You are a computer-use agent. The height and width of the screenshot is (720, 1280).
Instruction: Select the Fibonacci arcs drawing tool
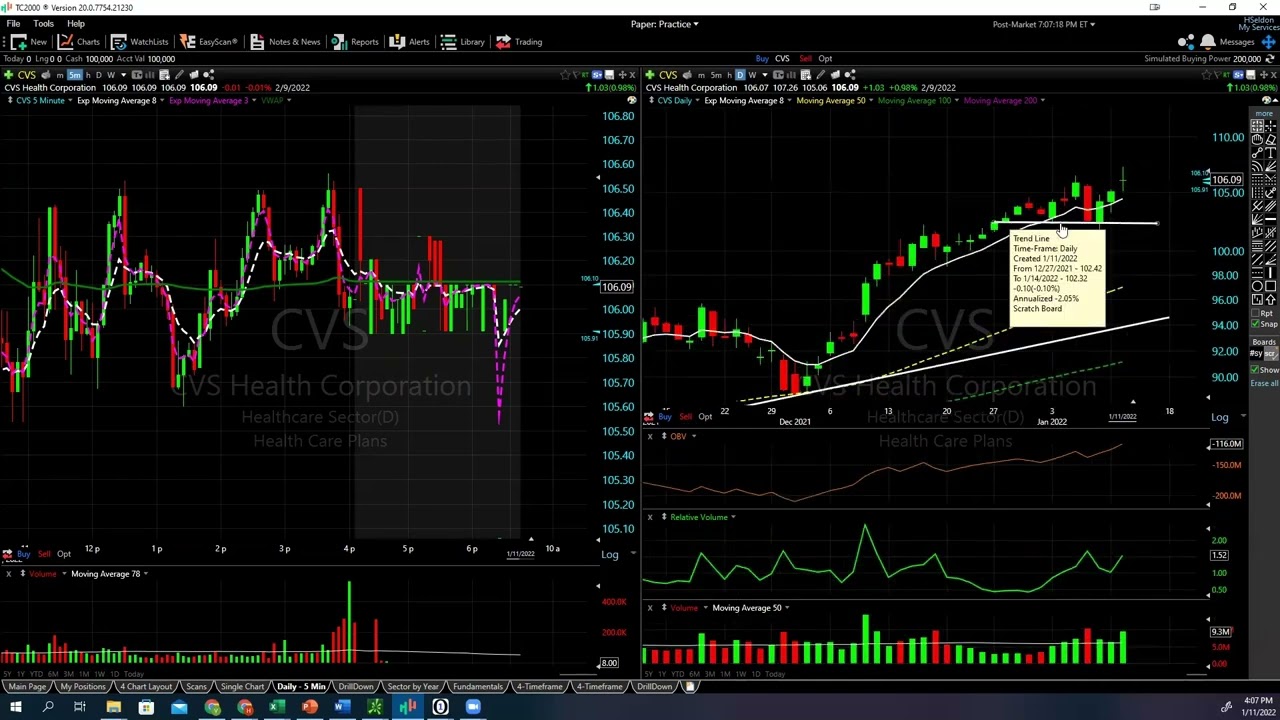[1257, 166]
